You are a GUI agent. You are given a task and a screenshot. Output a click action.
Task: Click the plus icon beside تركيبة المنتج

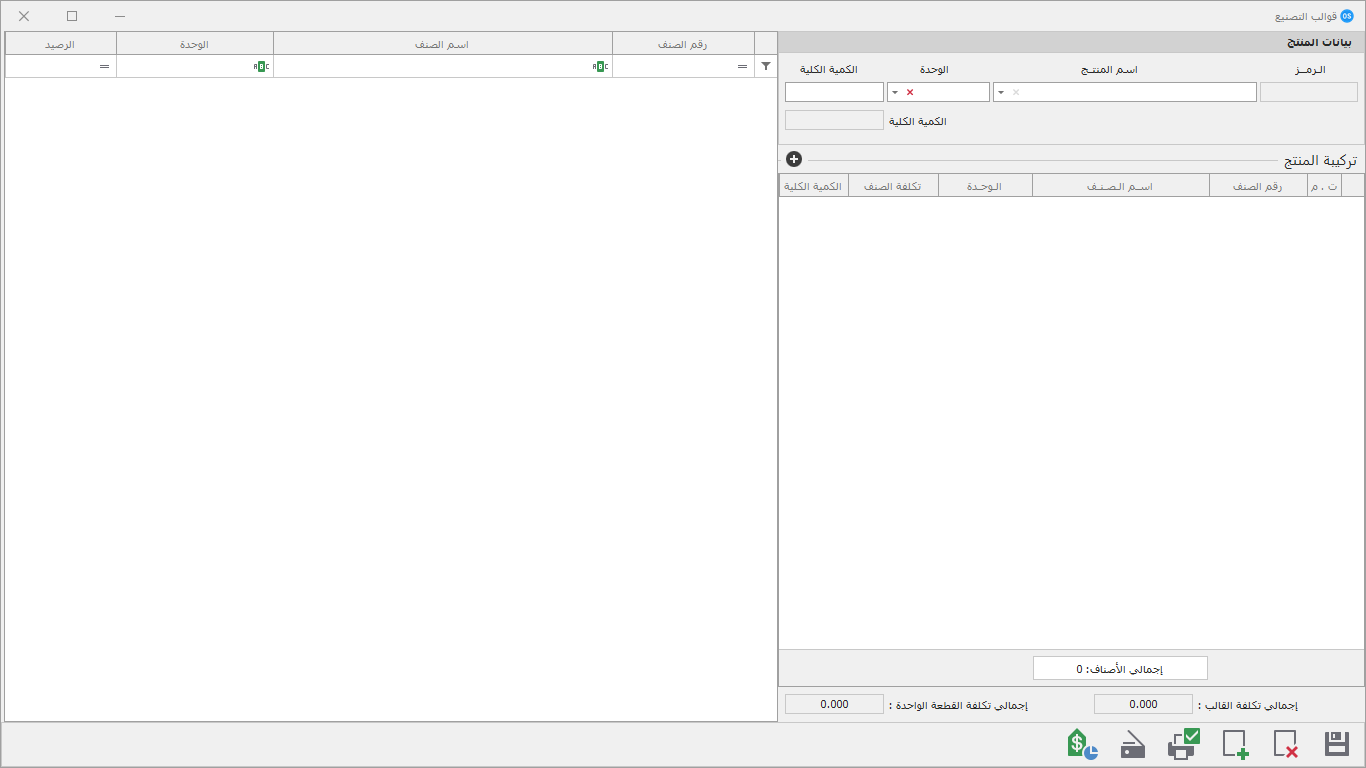[x=794, y=159]
